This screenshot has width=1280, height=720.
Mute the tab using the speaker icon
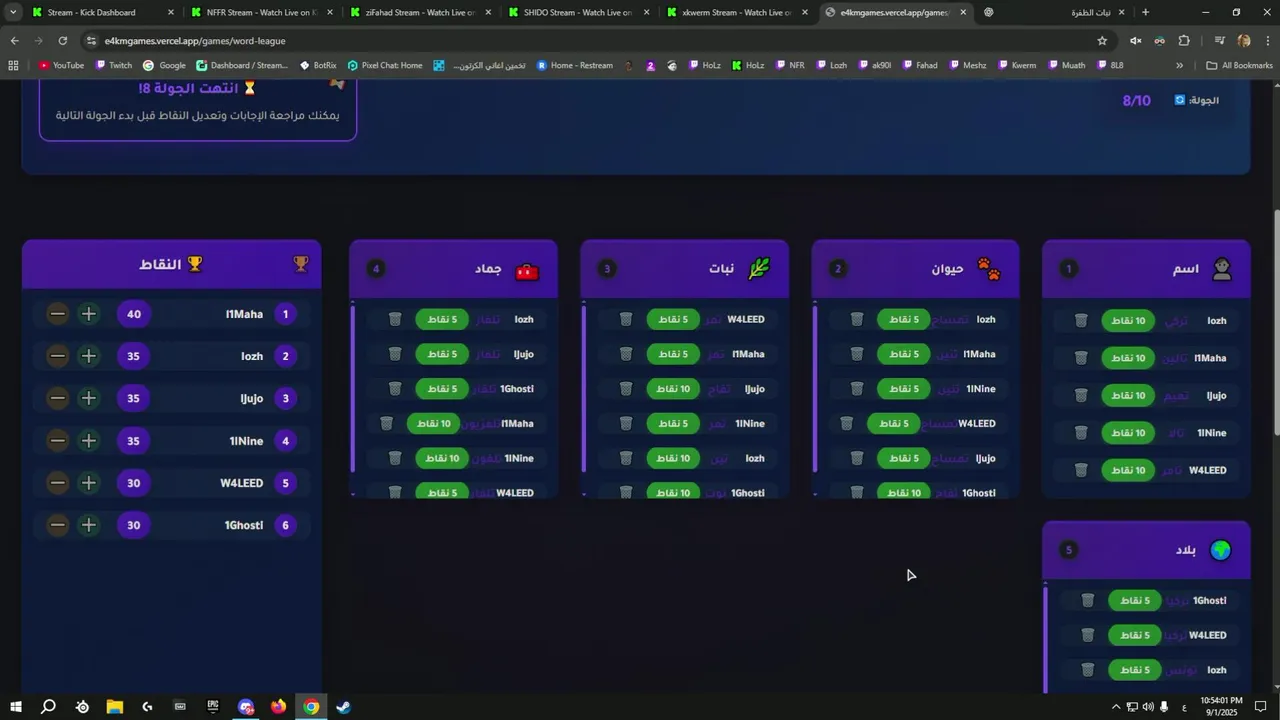[x=1136, y=41]
